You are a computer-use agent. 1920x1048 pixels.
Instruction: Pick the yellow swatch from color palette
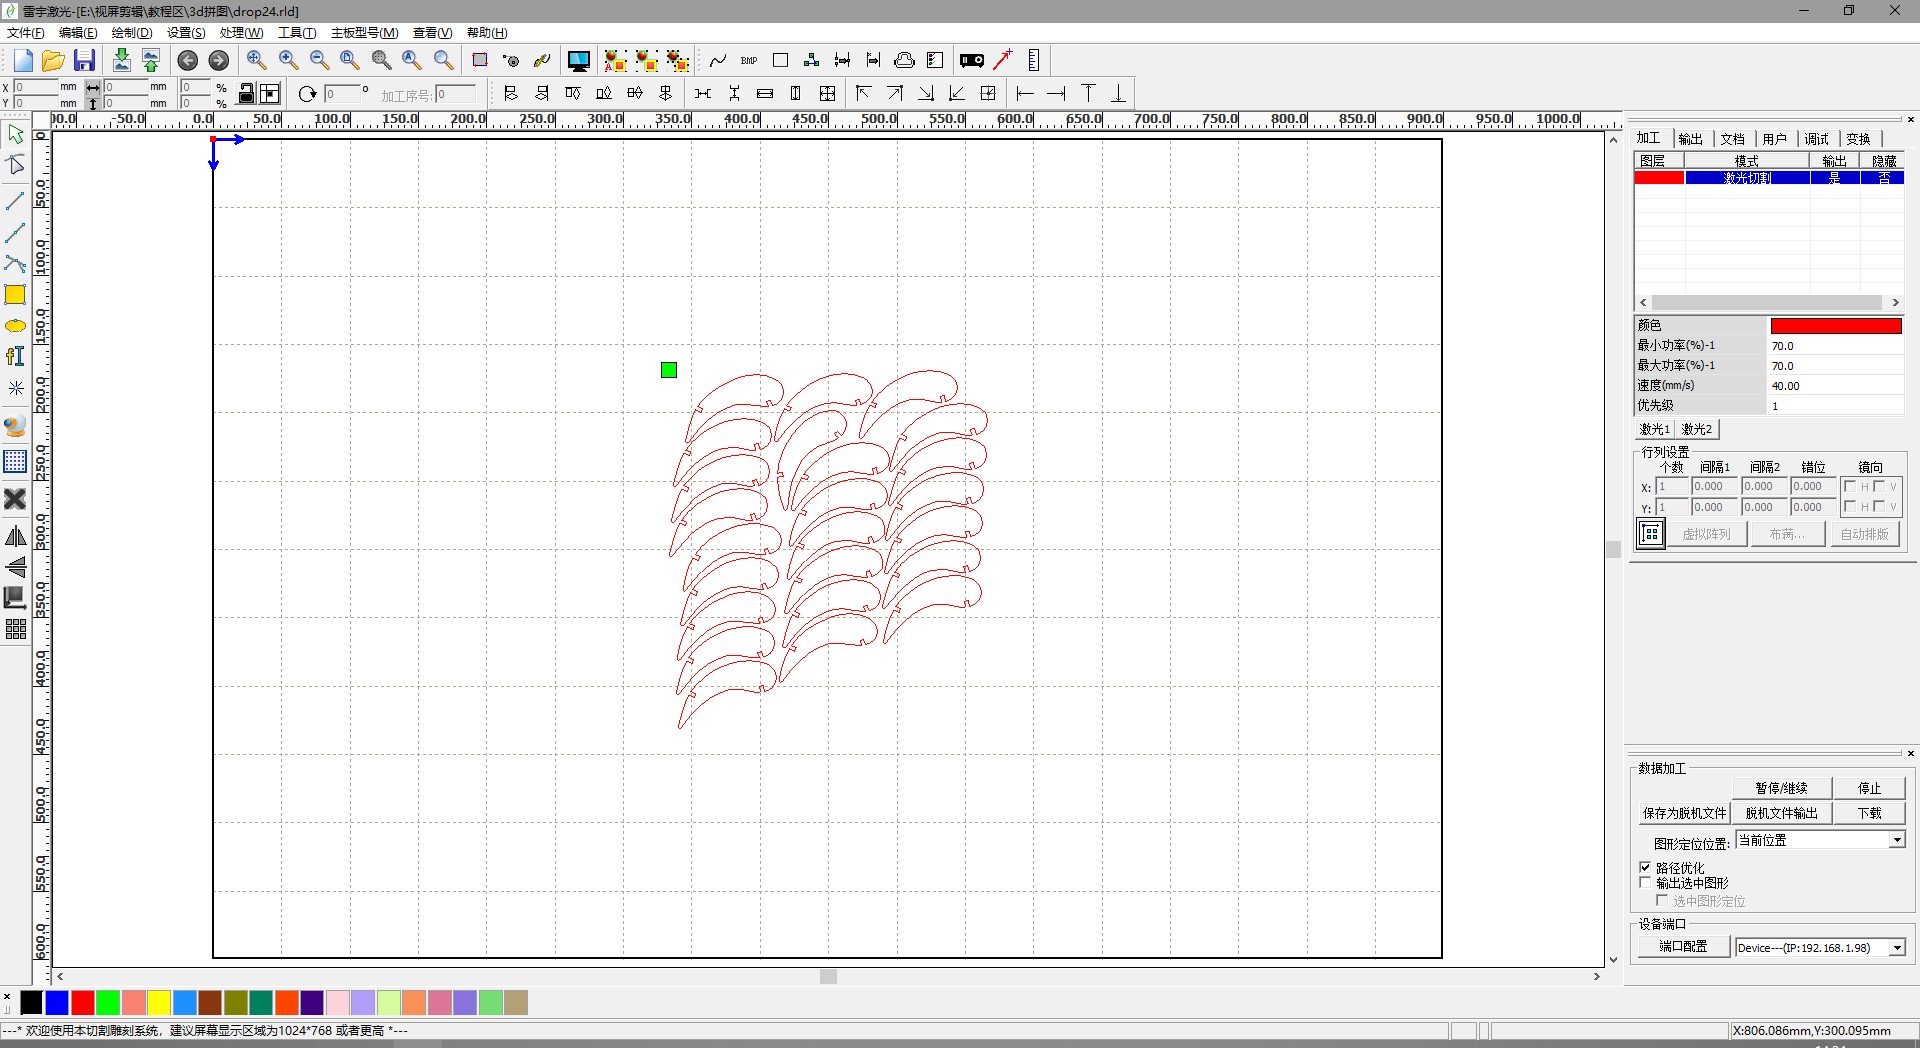[x=159, y=1003]
